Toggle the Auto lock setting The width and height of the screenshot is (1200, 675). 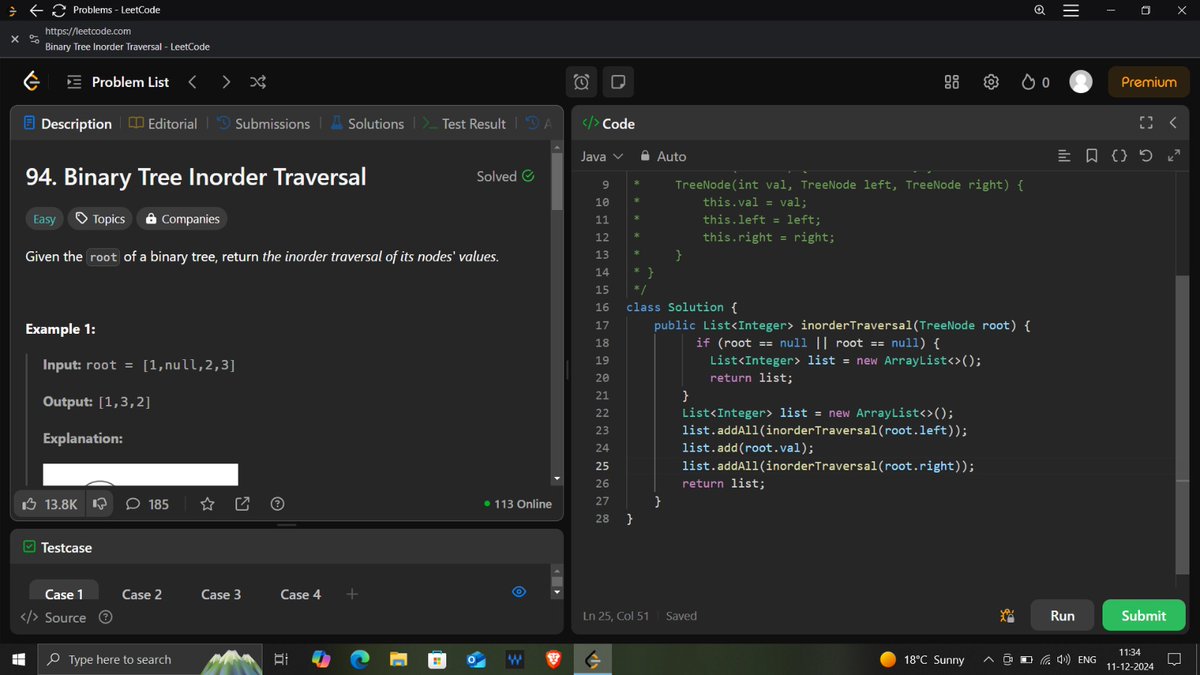click(x=663, y=156)
